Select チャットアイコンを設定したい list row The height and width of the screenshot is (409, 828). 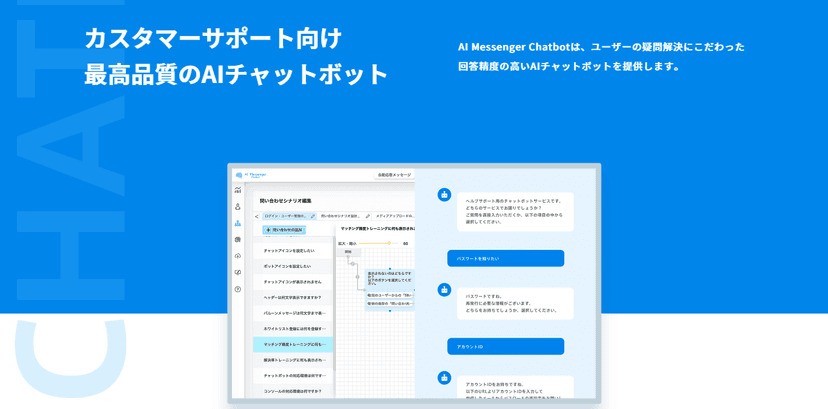pos(293,251)
